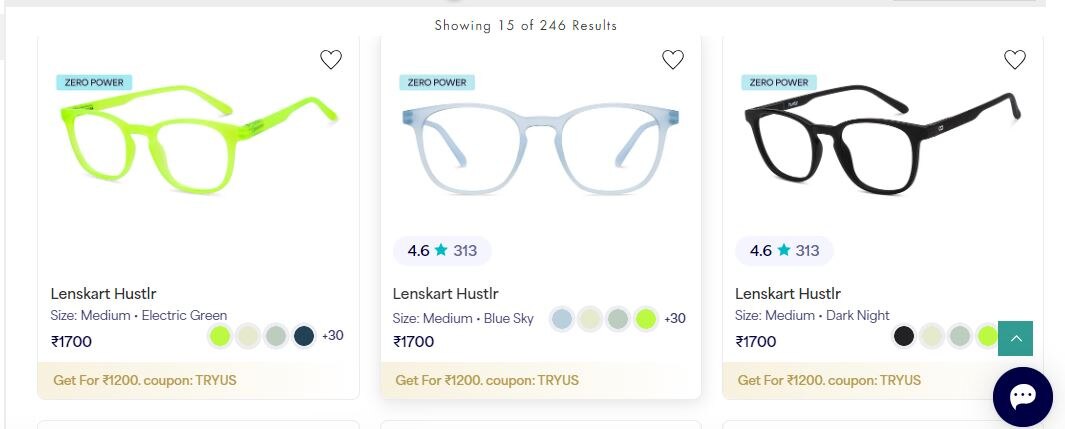The width and height of the screenshot is (1065, 429).
Task: Select the navy swatch on Electric Green card
Action: point(305,336)
